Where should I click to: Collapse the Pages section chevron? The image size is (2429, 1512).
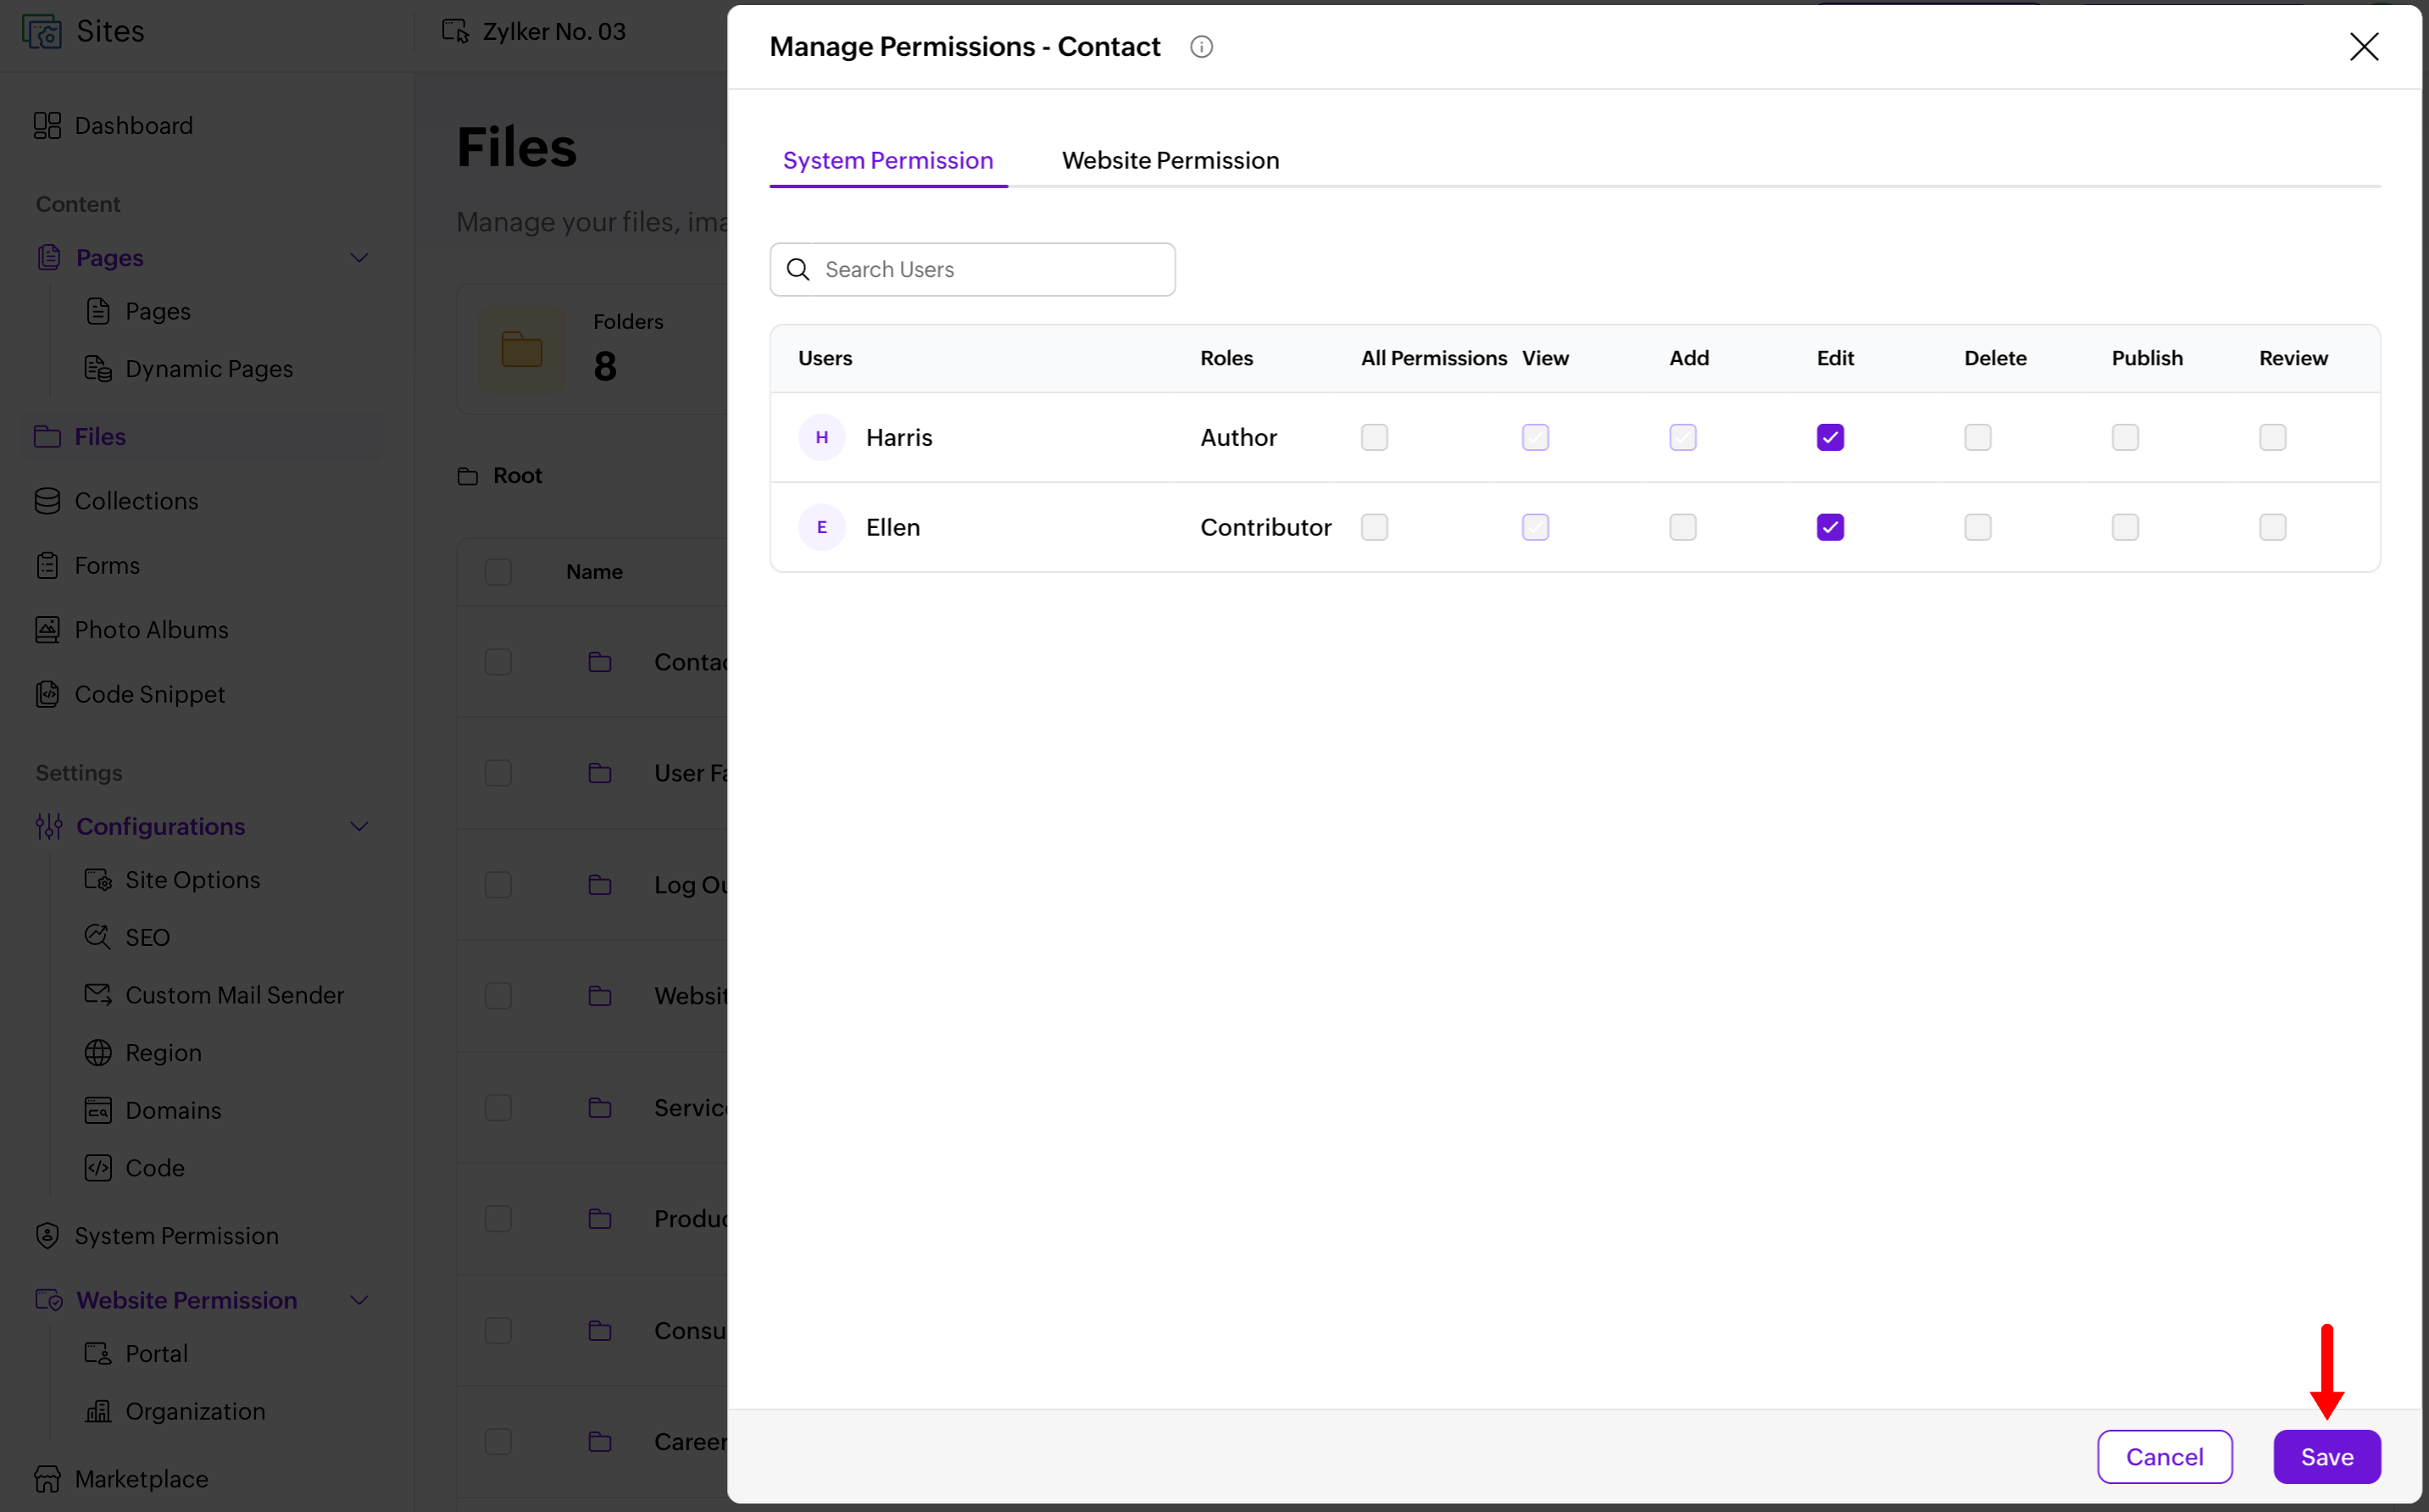tap(359, 258)
